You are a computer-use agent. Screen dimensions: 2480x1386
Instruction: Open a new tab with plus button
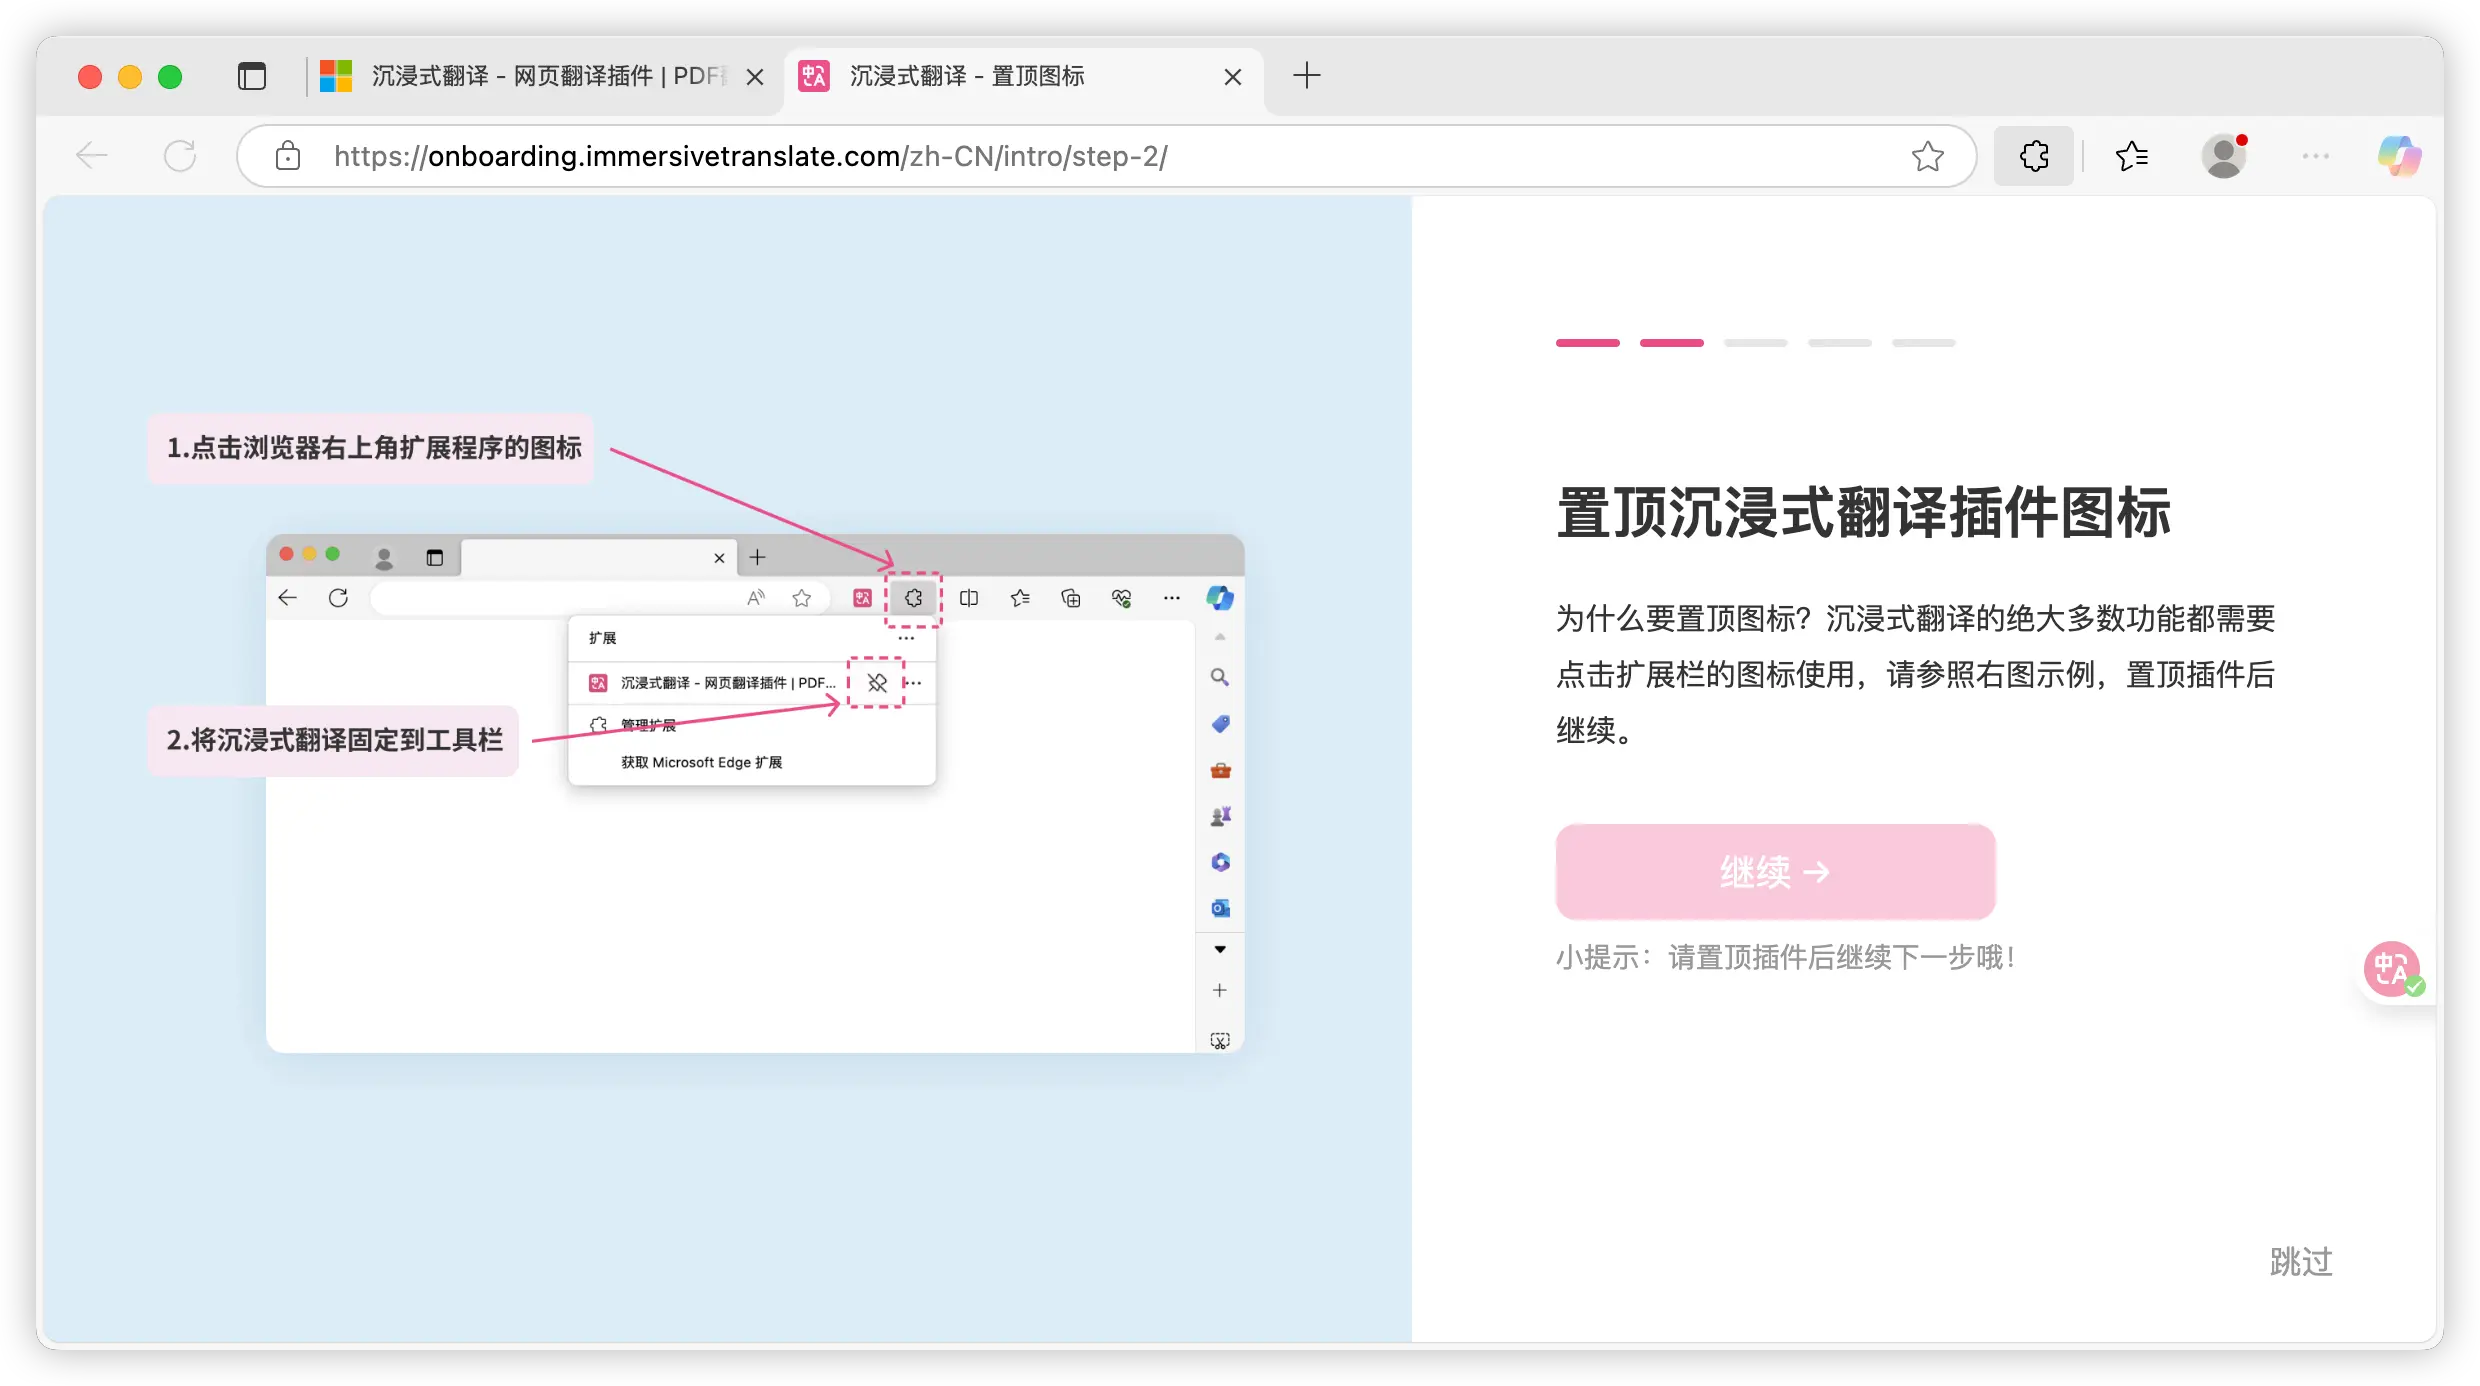click(x=1306, y=76)
